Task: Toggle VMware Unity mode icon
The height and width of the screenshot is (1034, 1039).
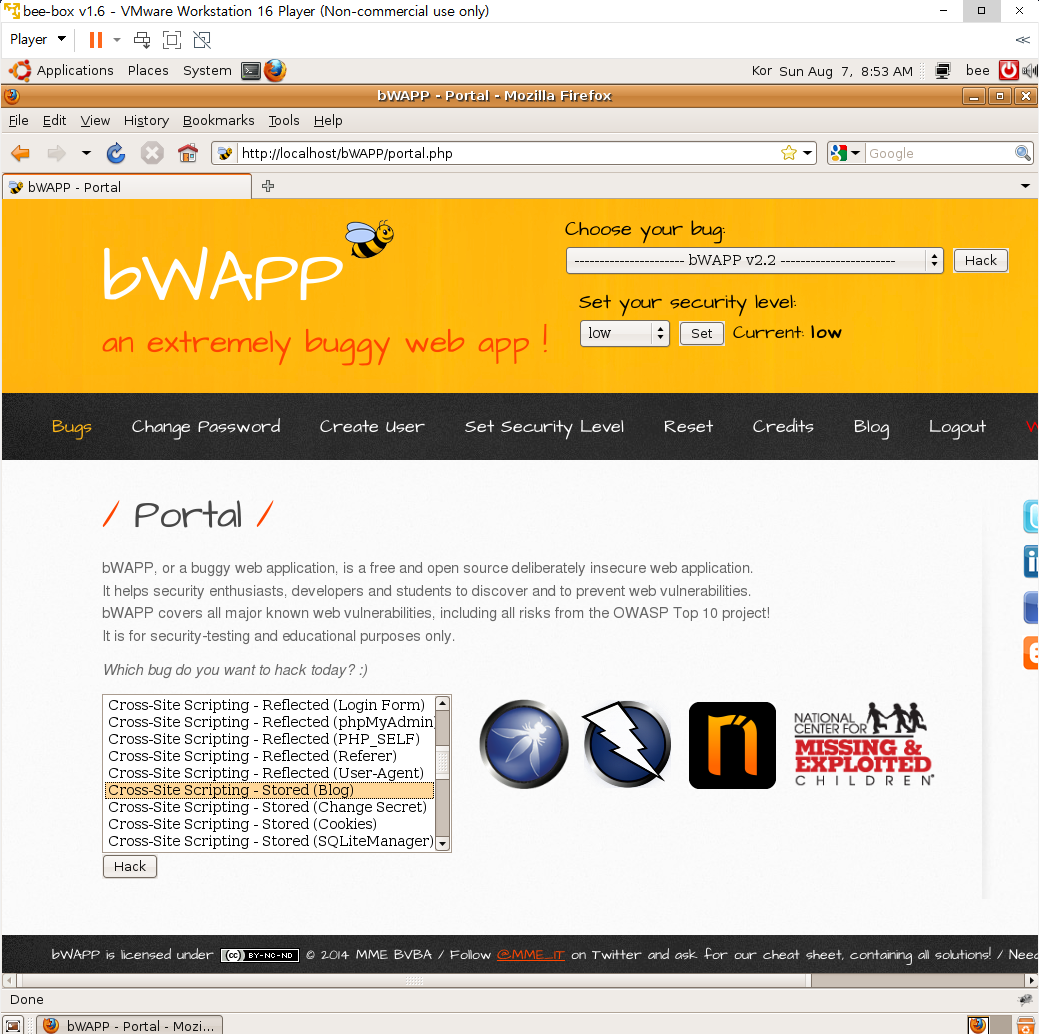Action: [202, 40]
